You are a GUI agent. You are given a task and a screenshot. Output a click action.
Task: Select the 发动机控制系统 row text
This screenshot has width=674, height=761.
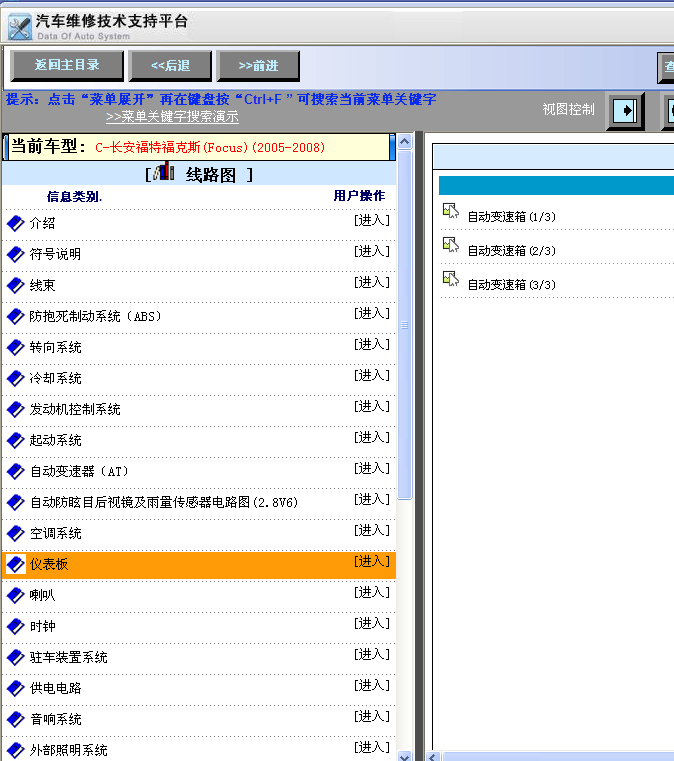[x=75, y=410]
